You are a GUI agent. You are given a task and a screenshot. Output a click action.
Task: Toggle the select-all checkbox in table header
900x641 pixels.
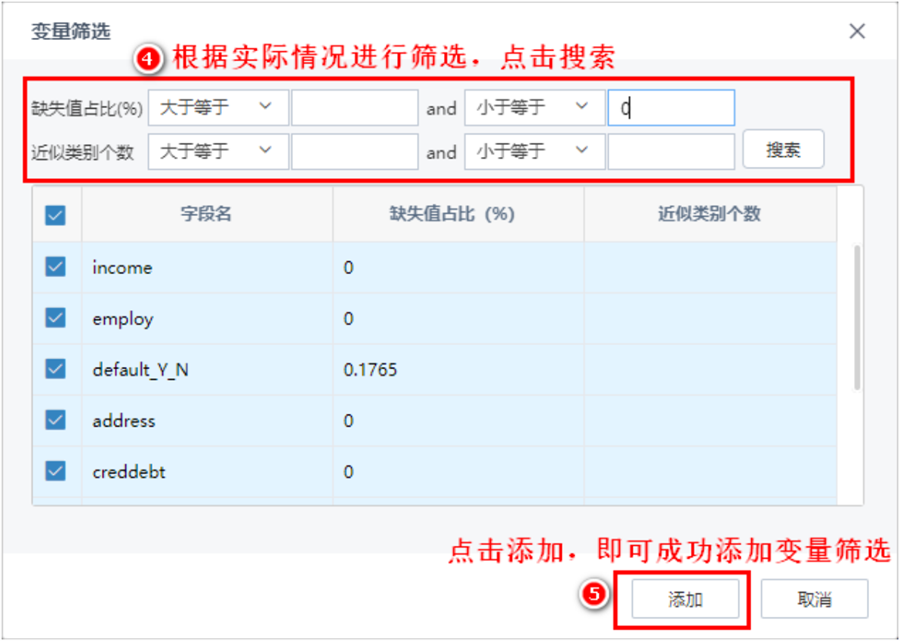(x=55, y=214)
